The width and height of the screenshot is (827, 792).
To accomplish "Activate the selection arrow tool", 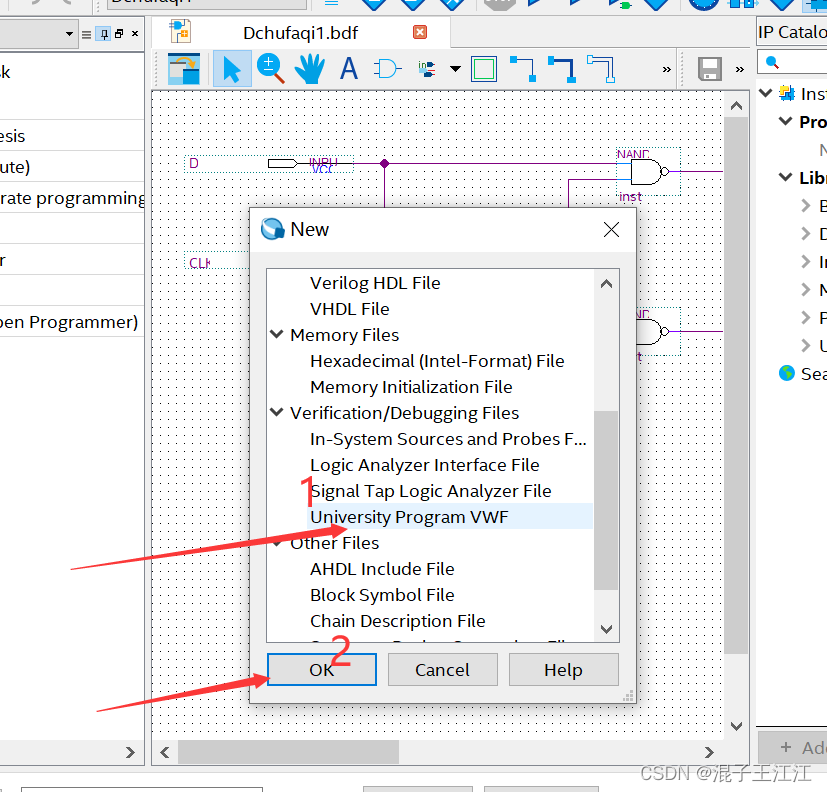I will click(232, 69).
